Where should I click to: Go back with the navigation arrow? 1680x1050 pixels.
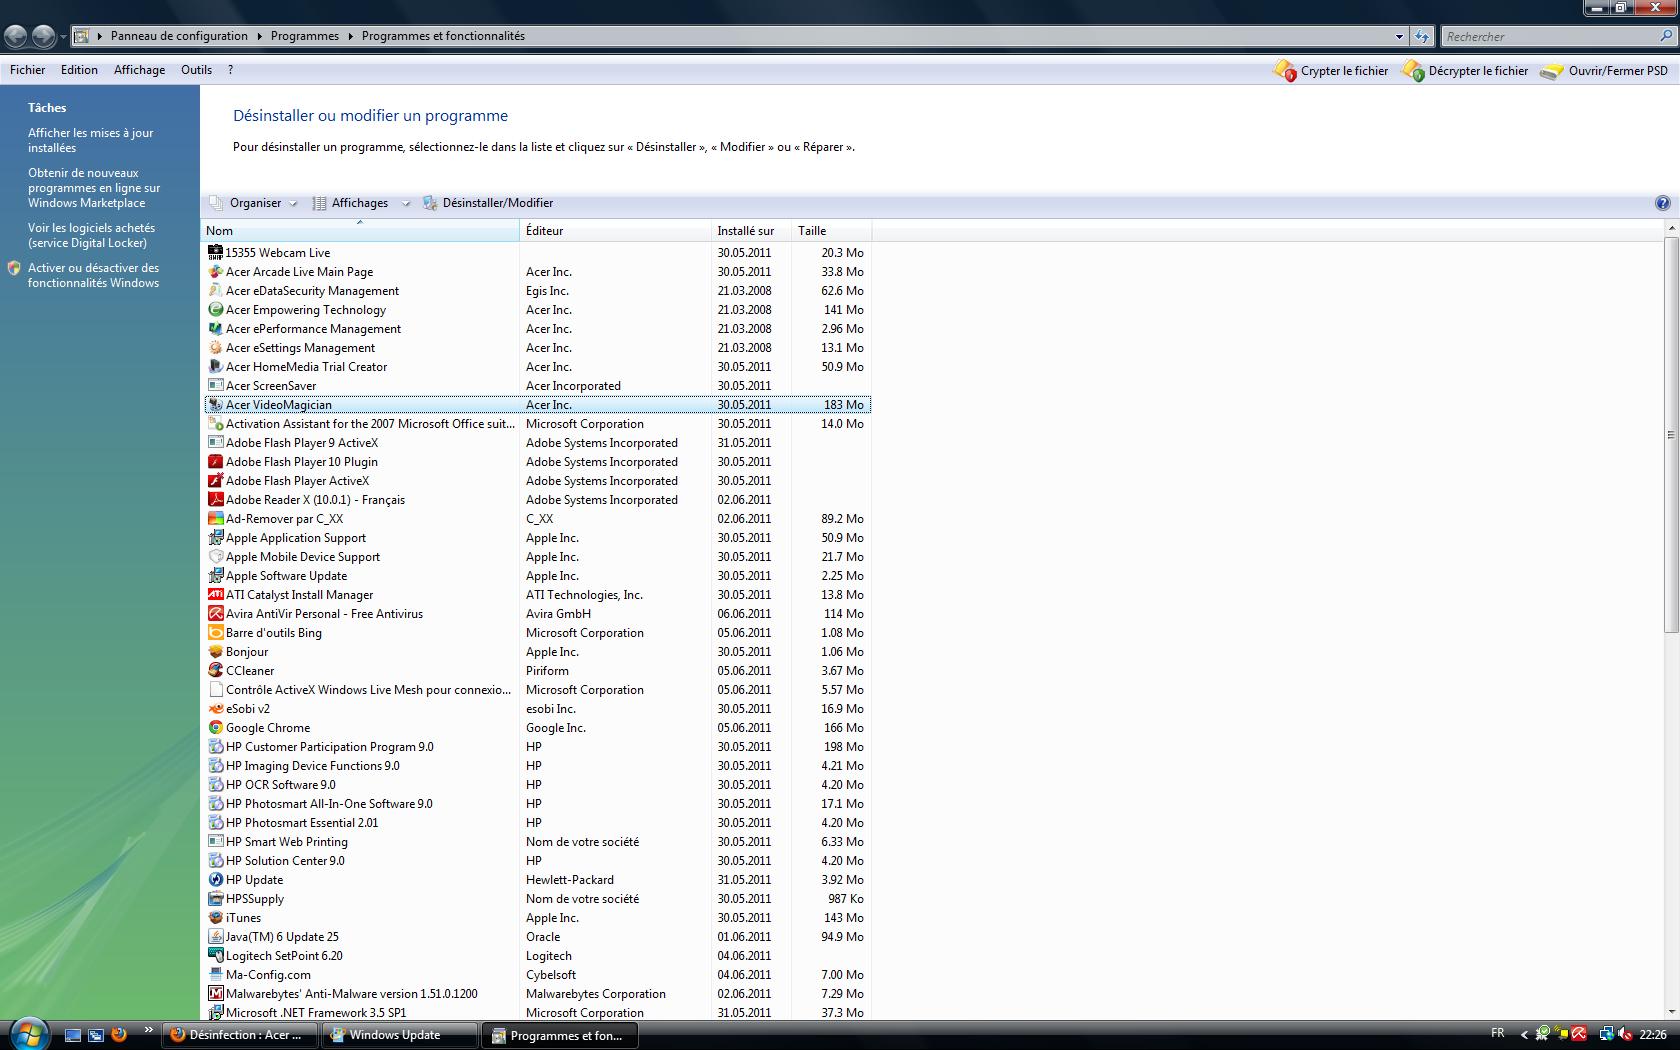click(x=16, y=37)
